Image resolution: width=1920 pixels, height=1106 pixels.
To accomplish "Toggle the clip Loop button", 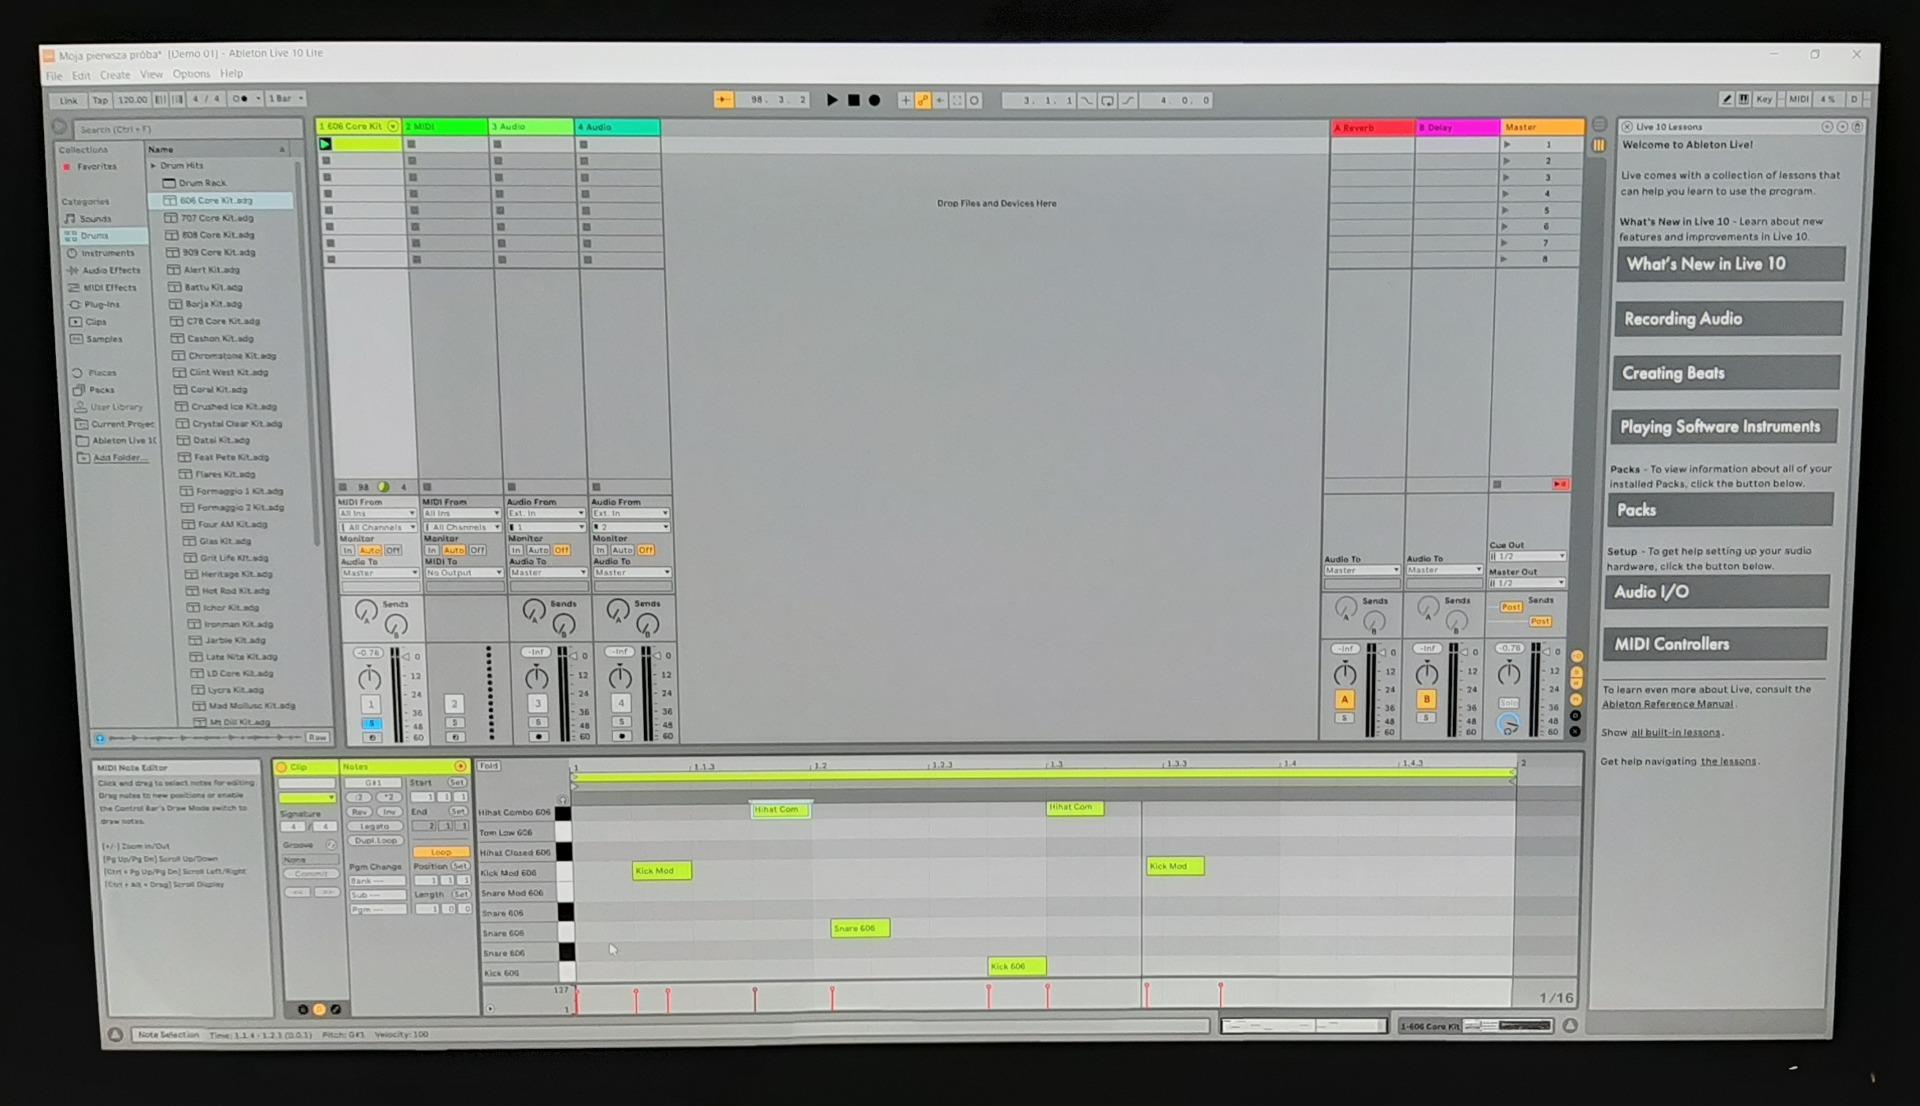I will click(440, 852).
